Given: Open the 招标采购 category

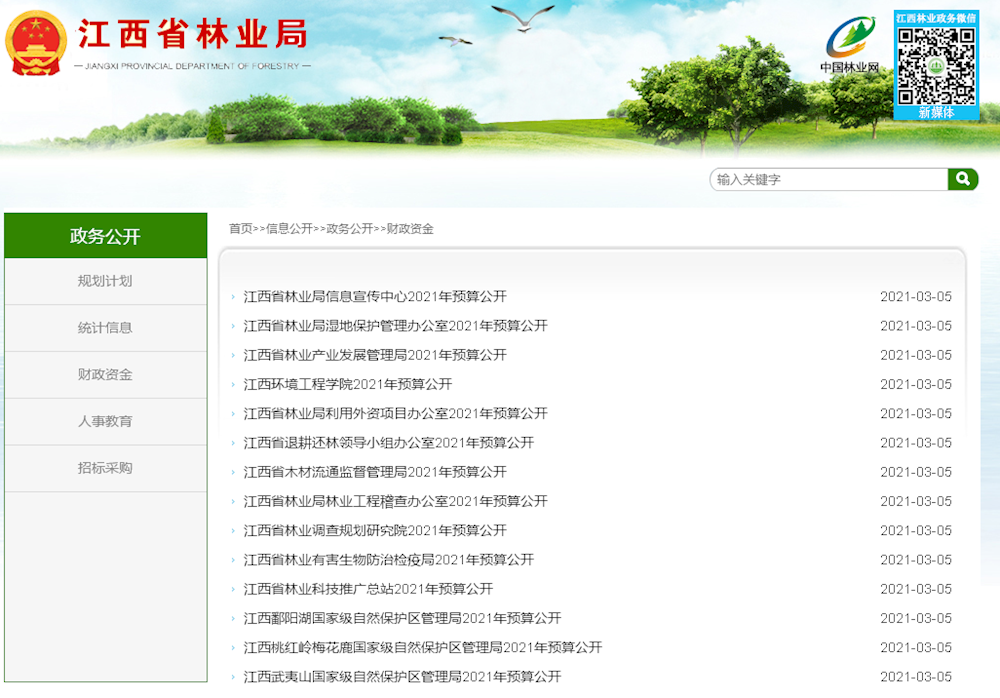Looking at the screenshot, I should 105,468.
